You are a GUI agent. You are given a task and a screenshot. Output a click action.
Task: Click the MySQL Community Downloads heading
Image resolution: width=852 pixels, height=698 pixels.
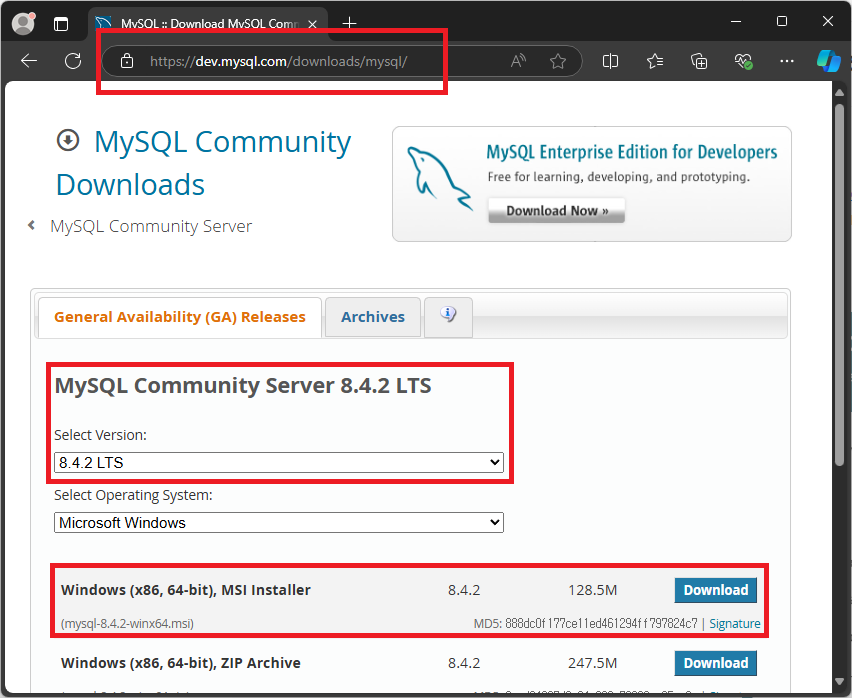coord(204,163)
